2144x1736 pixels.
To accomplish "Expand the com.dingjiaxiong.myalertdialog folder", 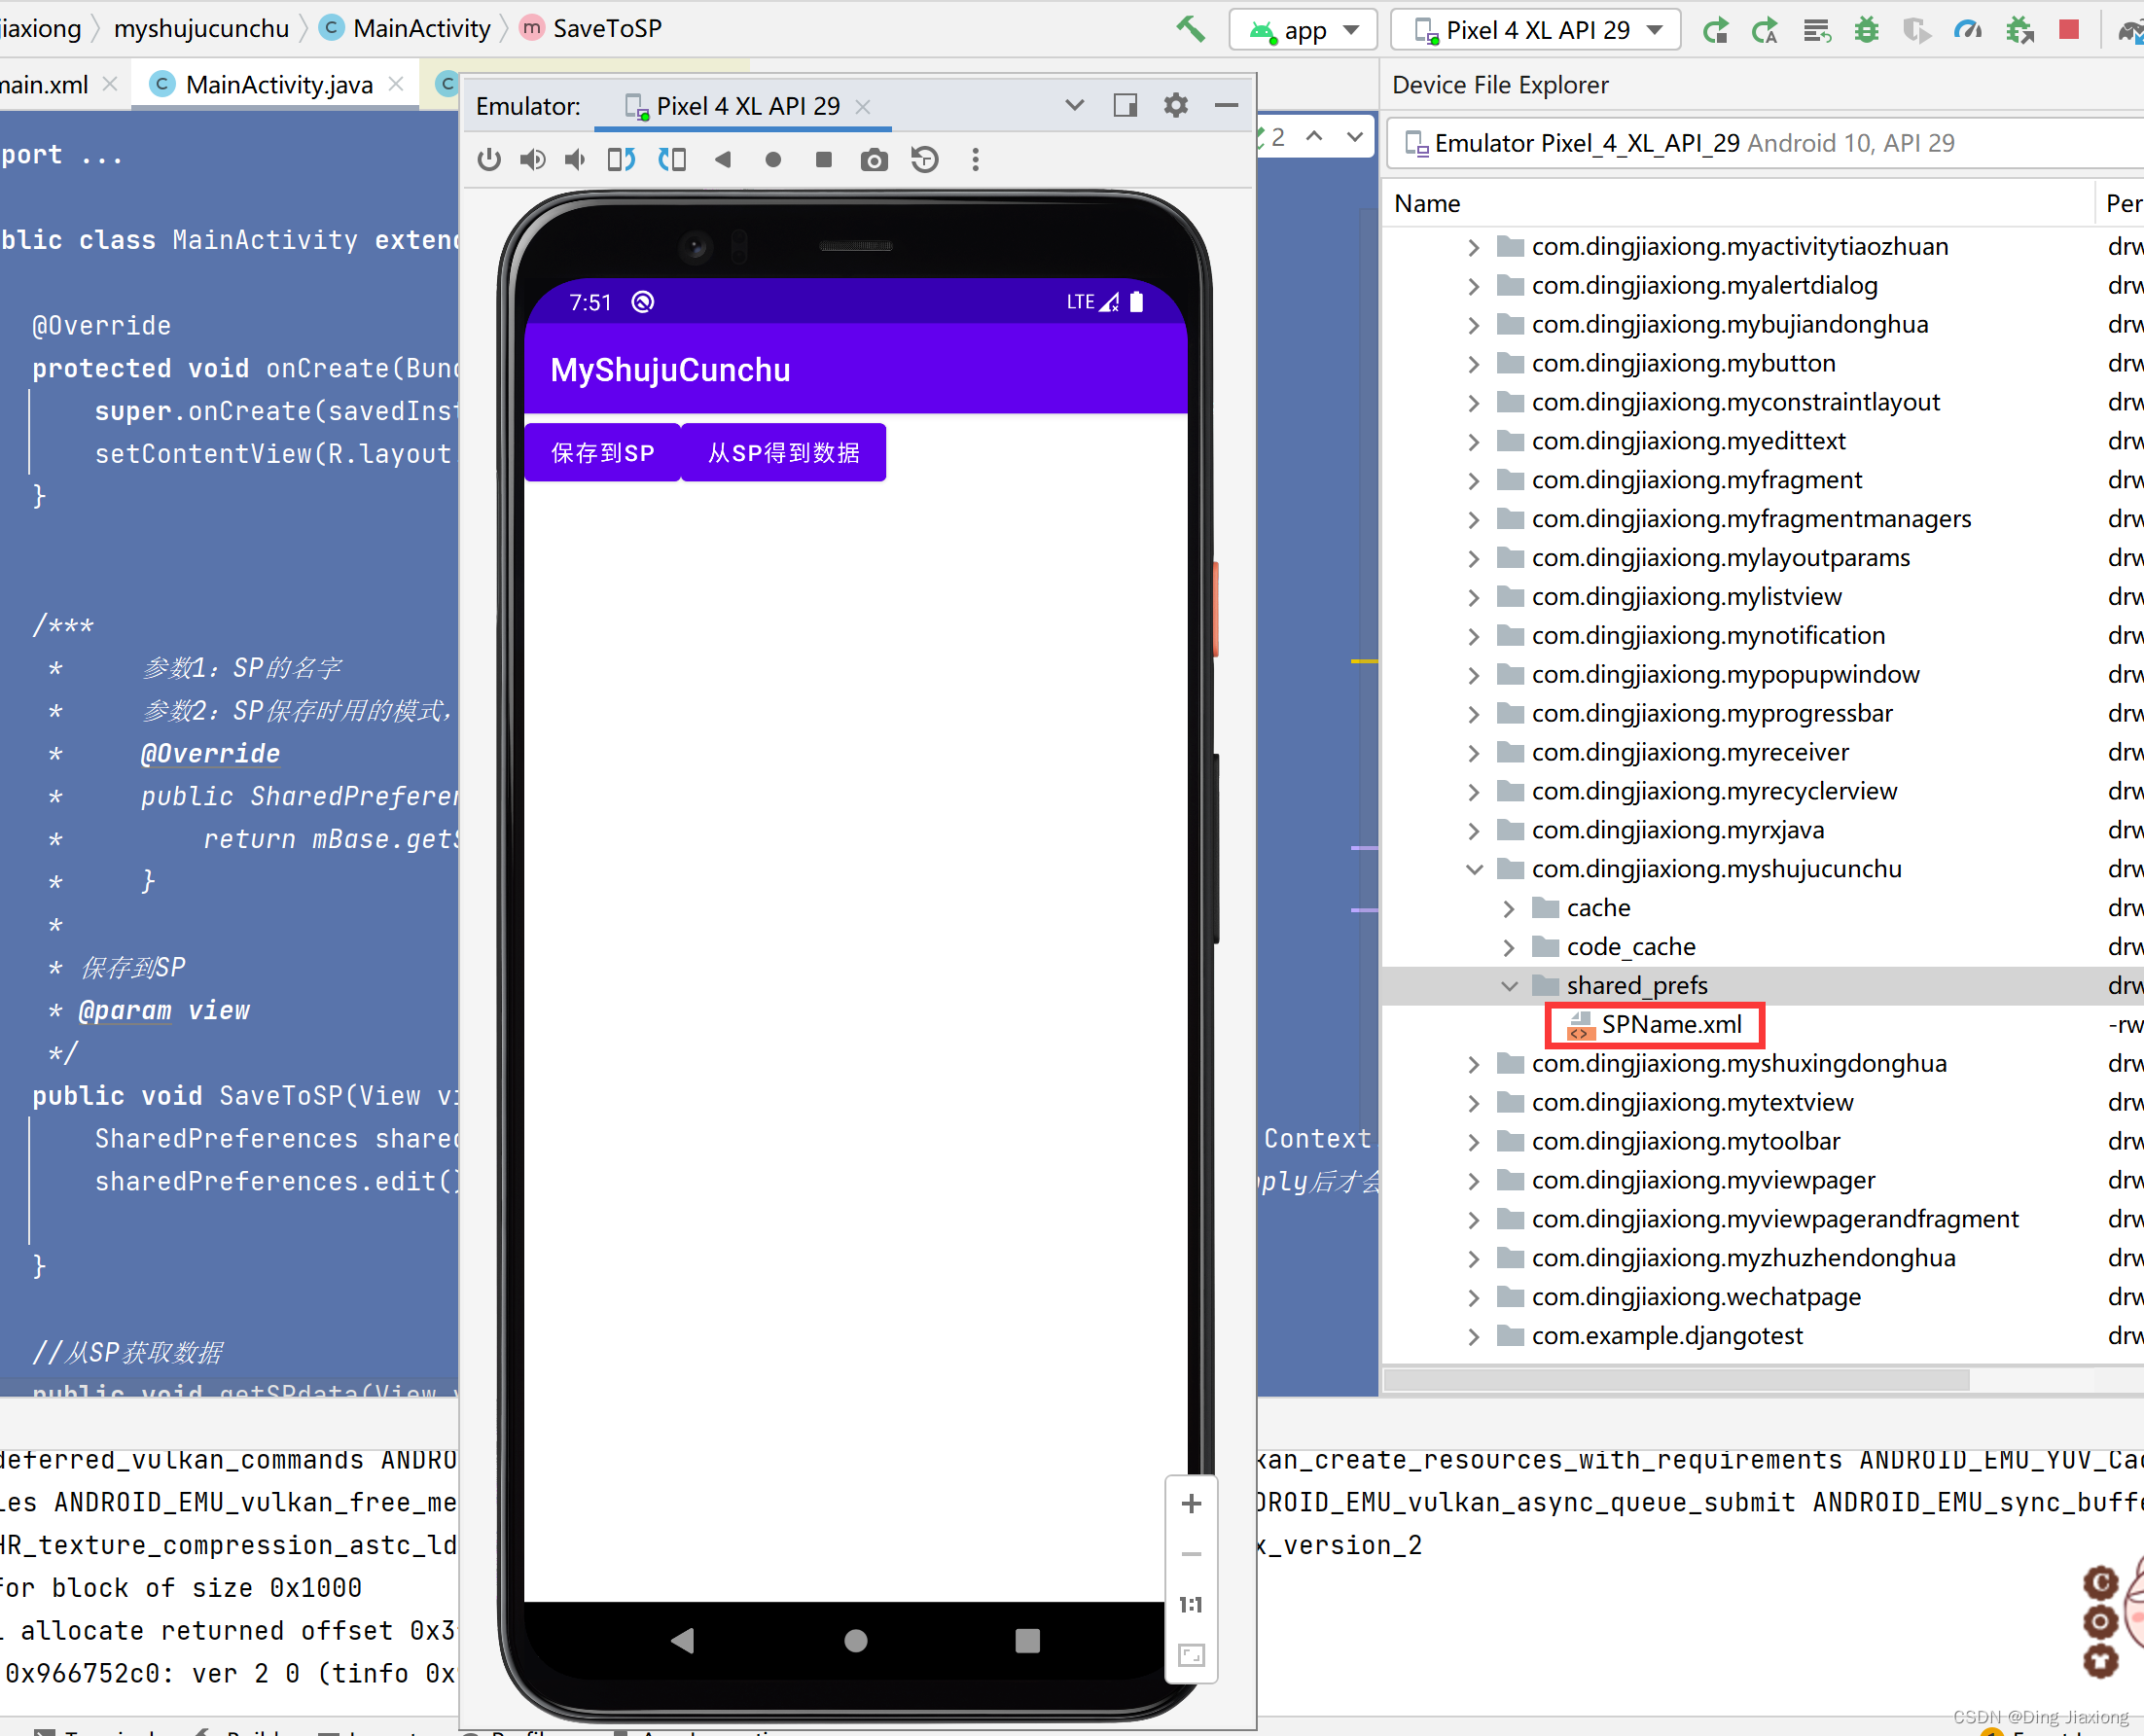I will click(x=1474, y=286).
